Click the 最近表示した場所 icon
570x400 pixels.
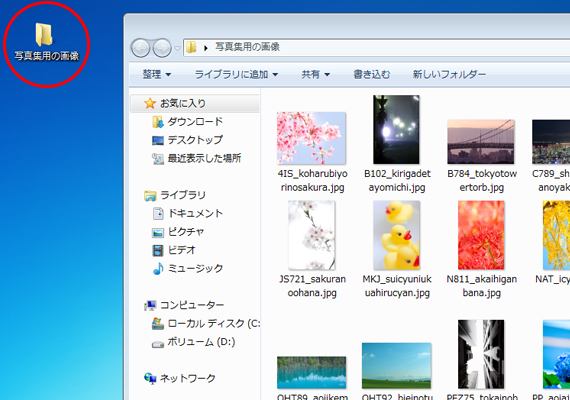[x=158, y=159]
